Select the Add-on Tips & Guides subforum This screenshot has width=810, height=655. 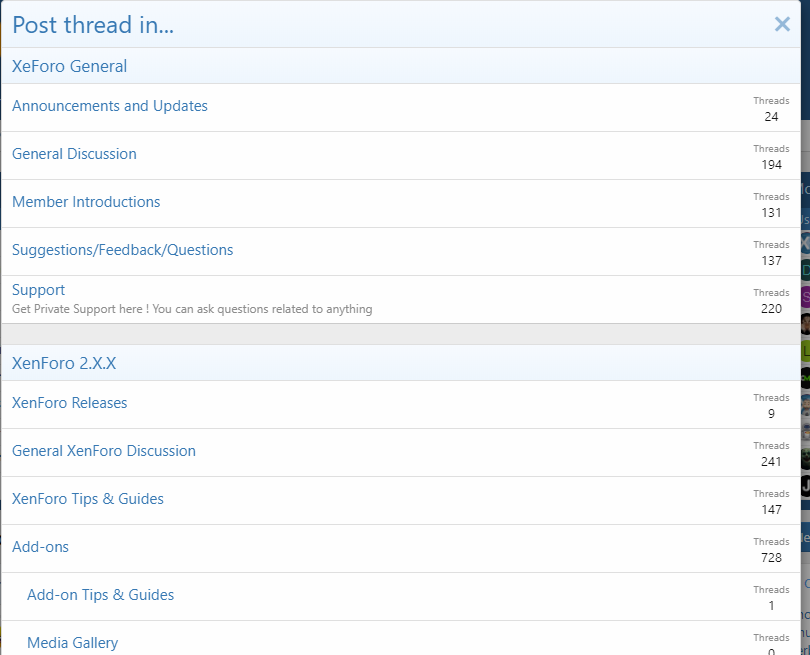pos(100,595)
